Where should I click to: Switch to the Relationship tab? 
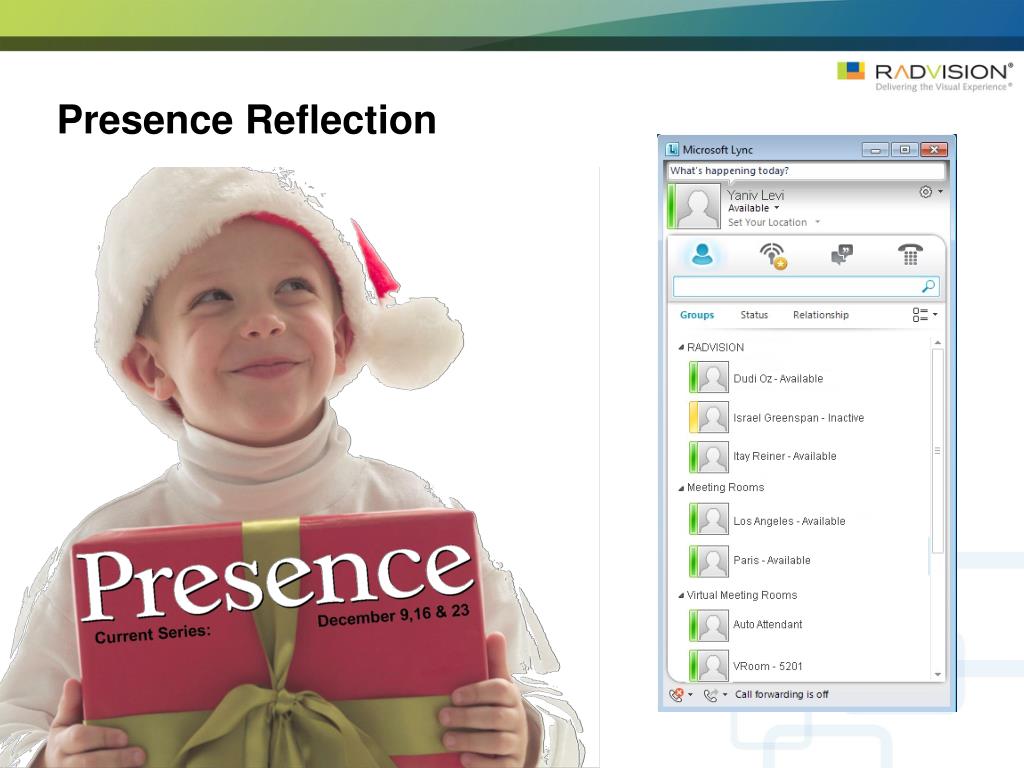tap(821, 315)
